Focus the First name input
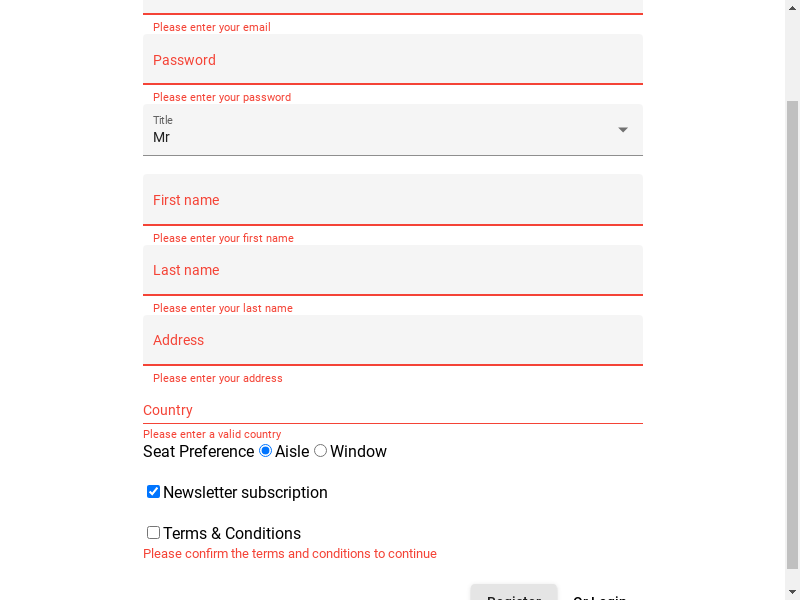The height and width of the screenshot is (600, 800). 392,200
